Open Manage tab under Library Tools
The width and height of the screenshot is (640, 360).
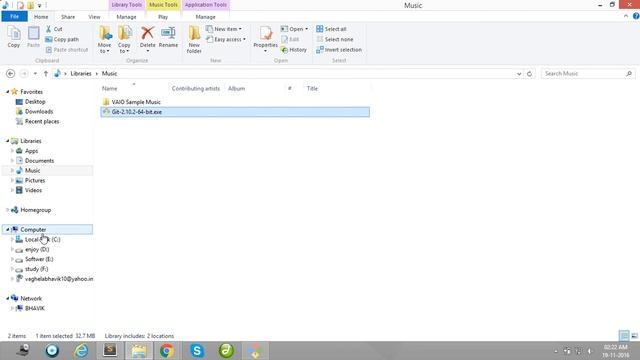pyautogui.click(x=126, y=17)
